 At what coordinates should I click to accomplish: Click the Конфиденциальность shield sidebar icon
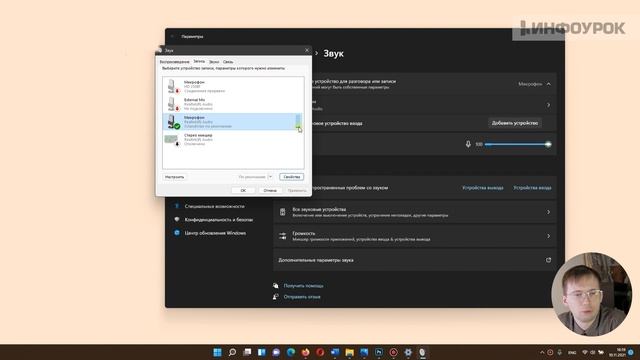coord(177,220)
